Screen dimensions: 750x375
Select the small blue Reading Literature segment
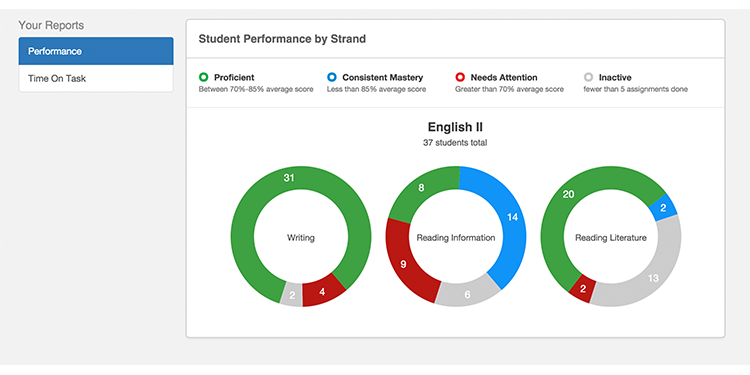tap(663, 208)
